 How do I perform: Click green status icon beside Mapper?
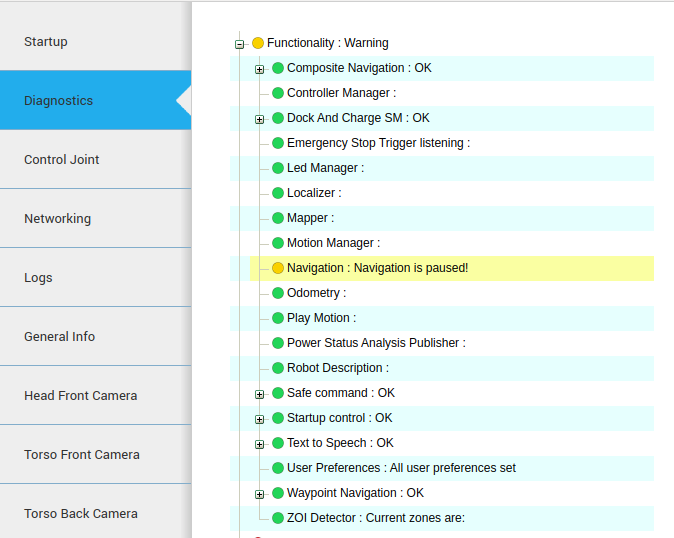coord(278,218)
